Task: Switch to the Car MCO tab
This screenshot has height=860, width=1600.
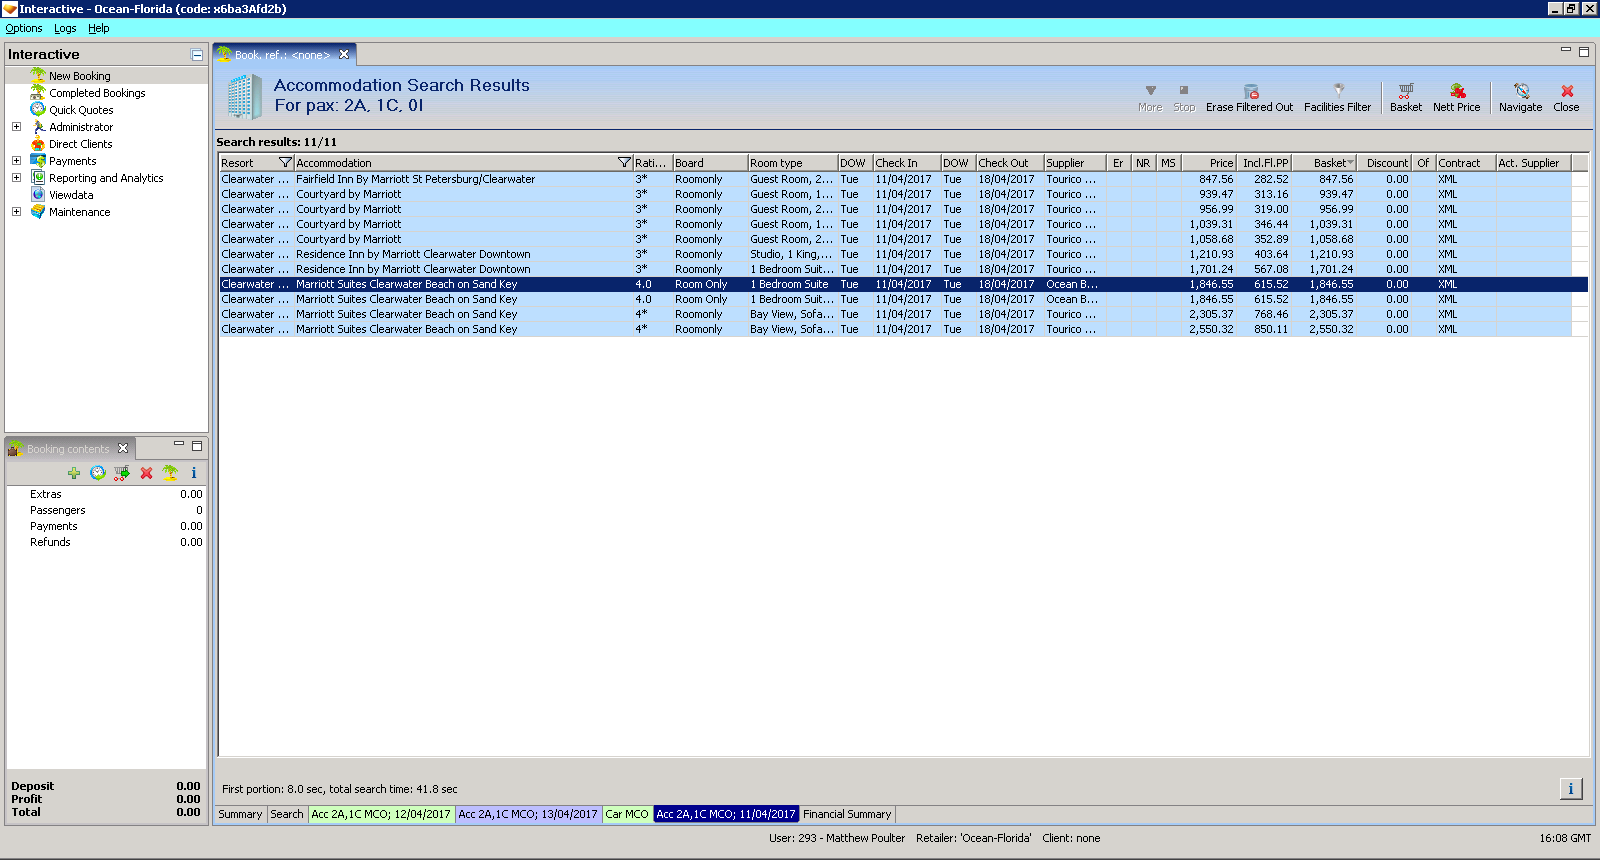Action: [627, 814]
